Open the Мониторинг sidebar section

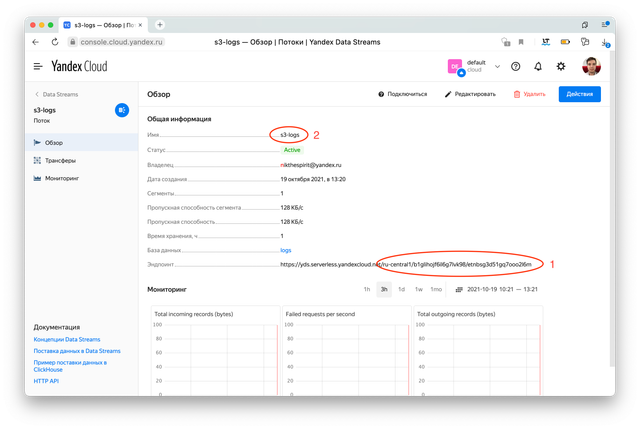[61, 177]
